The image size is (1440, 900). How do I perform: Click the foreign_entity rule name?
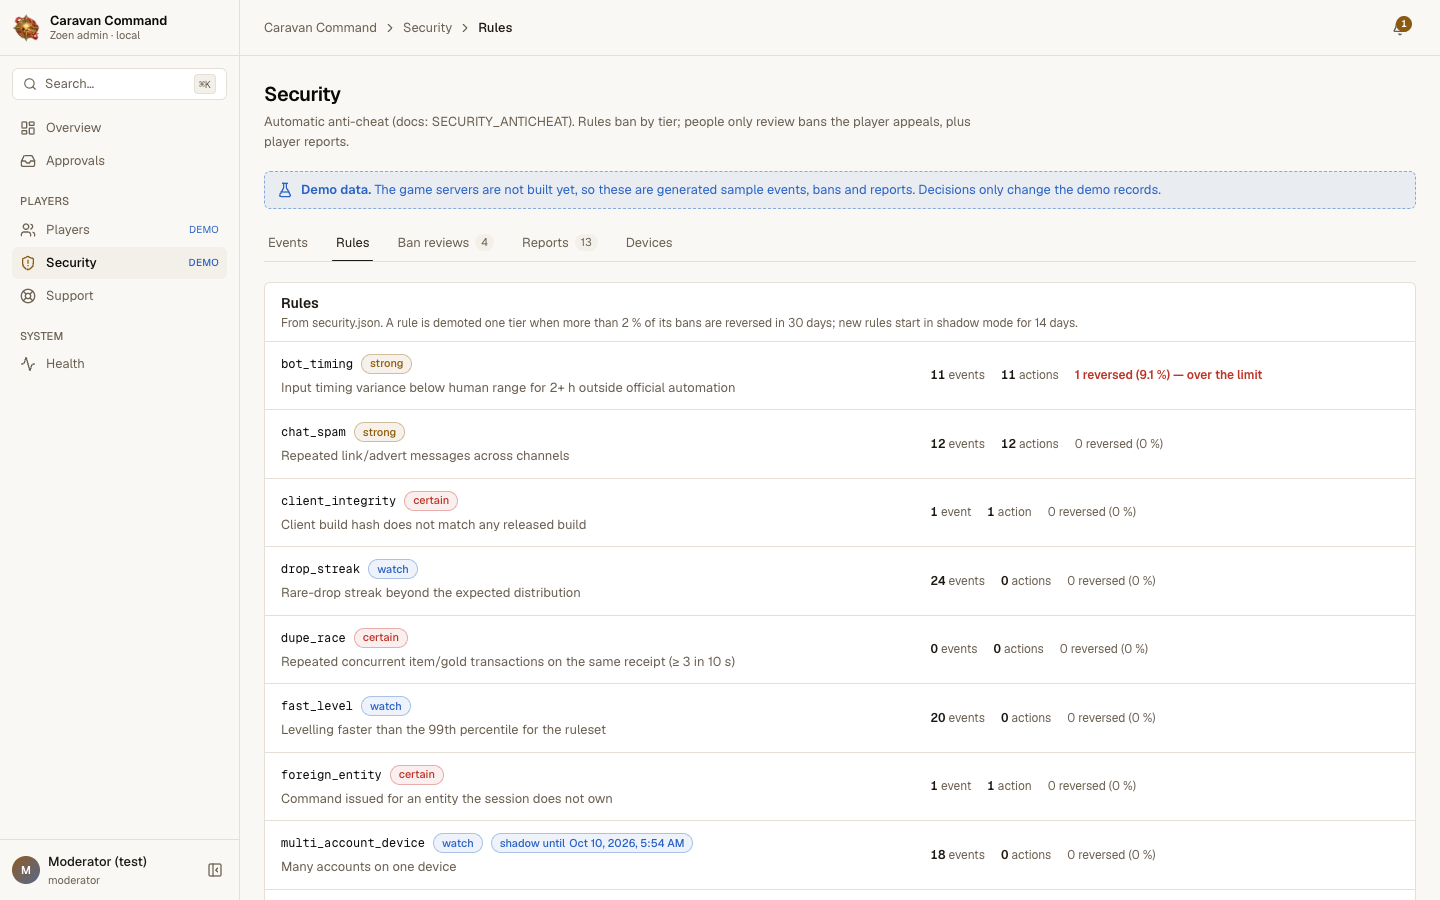pyautogui.click(x=331, y=775)
